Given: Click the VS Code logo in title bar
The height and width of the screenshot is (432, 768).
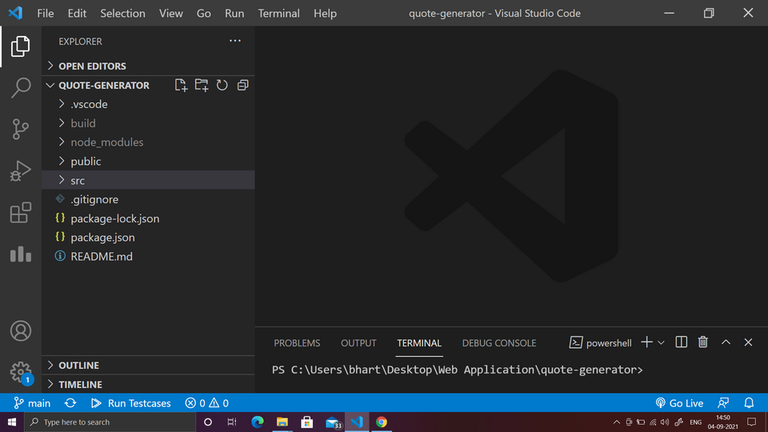Looking at the screenshot, I should pos(15,13).
